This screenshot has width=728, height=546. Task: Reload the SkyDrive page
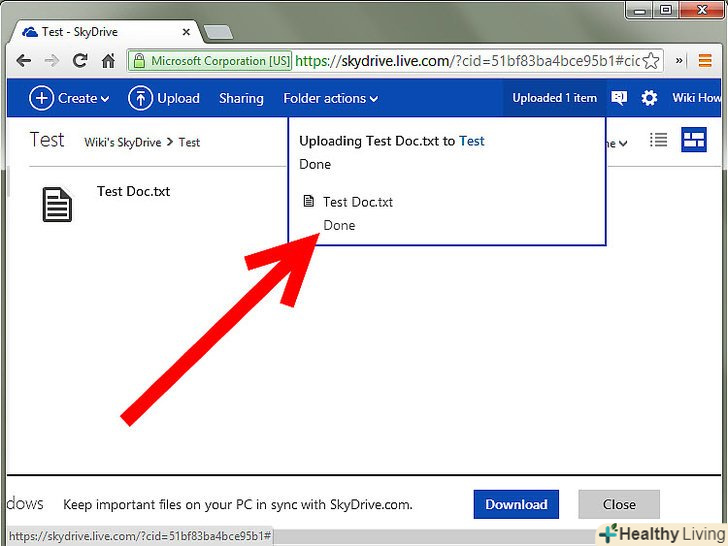tap(80, 60)
